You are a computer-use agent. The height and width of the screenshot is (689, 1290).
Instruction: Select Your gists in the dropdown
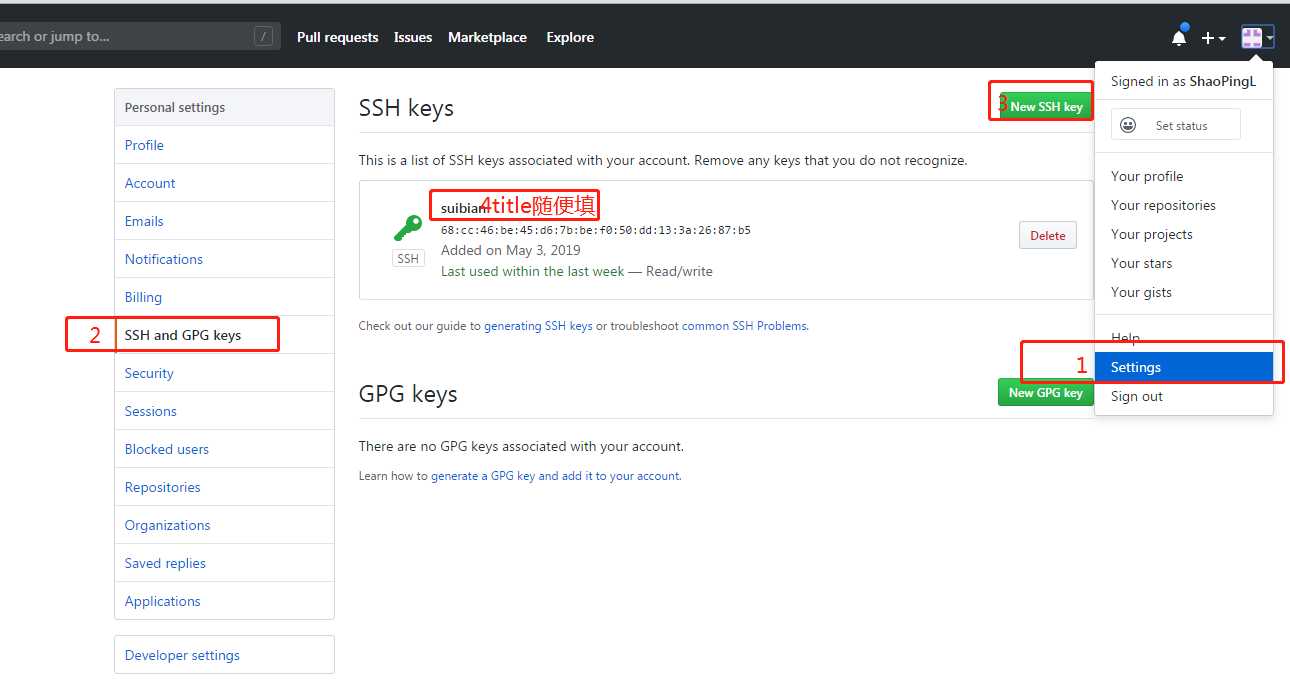(x=1141, y=292)
